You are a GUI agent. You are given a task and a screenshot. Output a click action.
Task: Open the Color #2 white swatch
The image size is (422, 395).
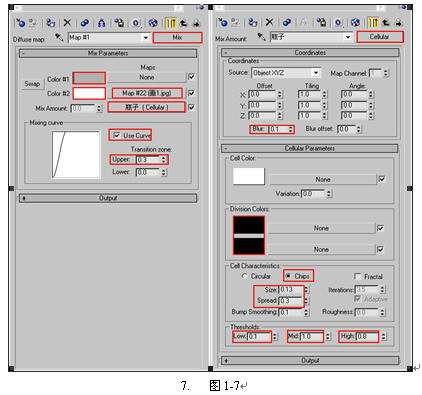pyautogui.click(x=89, y=93)
